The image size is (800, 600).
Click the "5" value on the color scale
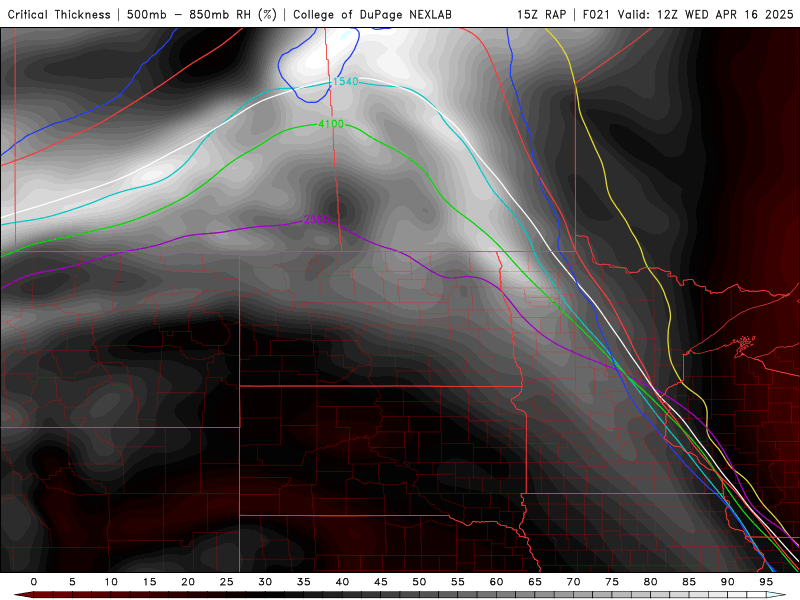pos(72,582)
